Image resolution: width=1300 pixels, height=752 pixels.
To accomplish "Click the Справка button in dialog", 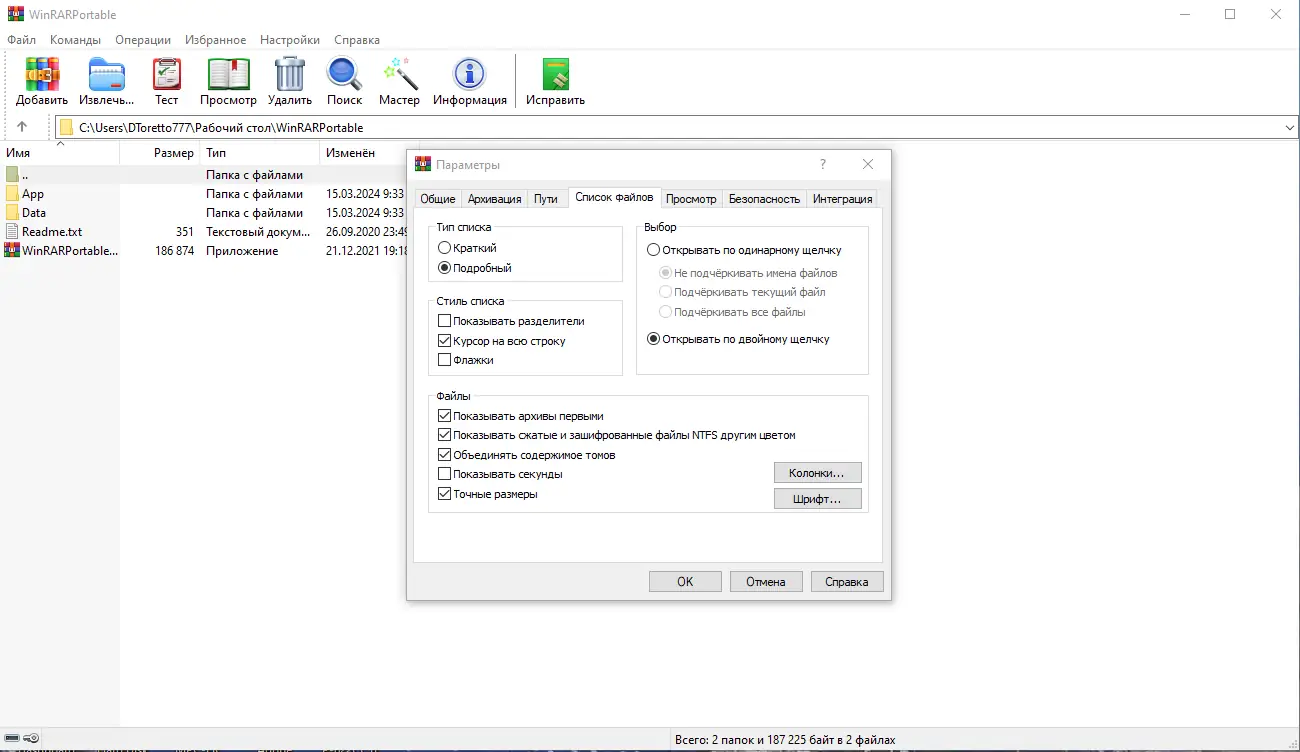I will tap(847, 582).
